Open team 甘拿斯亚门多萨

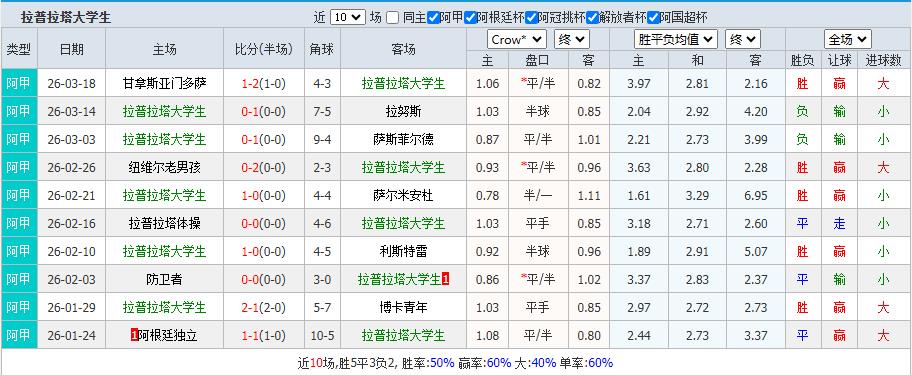pyautogui.click(x=164, y=83)
